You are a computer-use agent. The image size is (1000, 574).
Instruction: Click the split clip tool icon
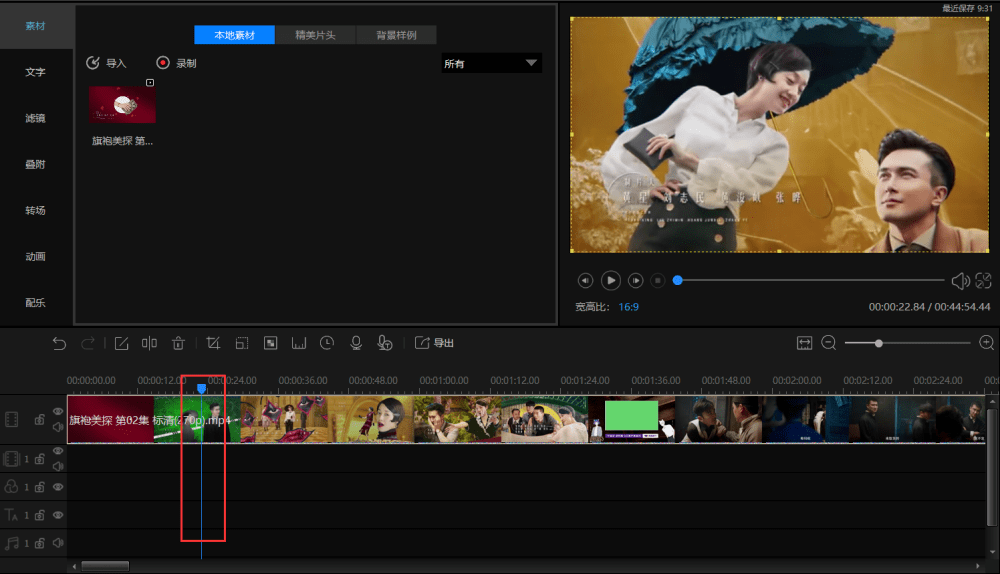[149, 343]
